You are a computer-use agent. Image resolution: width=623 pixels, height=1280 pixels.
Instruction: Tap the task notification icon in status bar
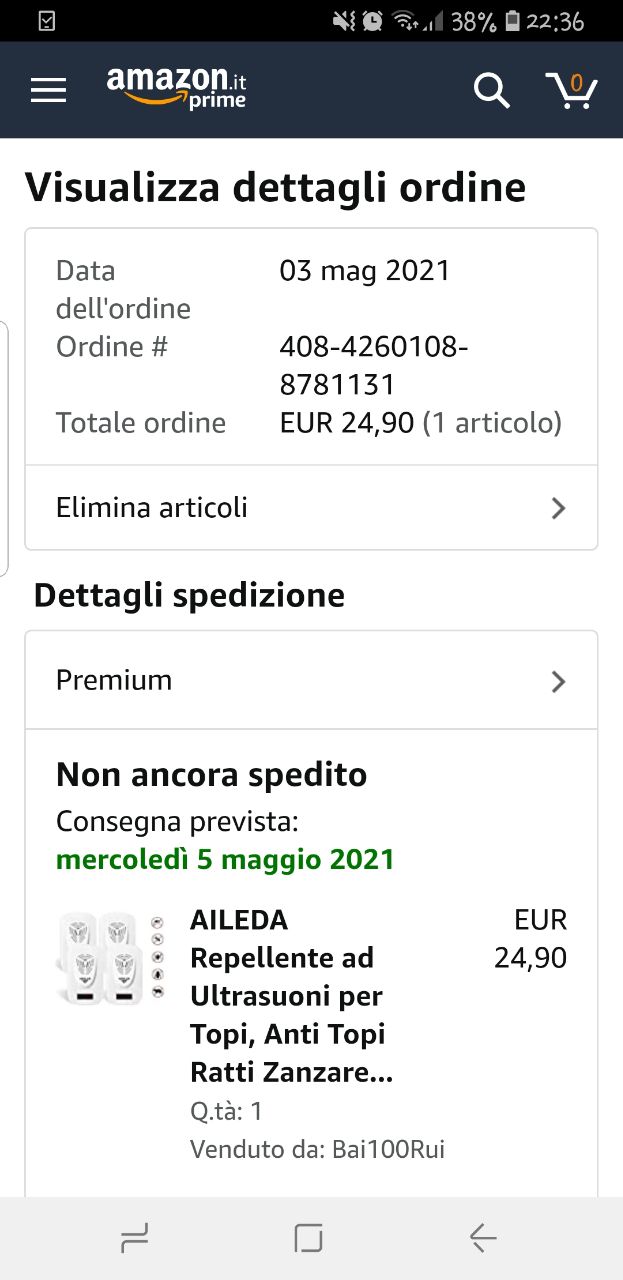(x=47, y=20)
